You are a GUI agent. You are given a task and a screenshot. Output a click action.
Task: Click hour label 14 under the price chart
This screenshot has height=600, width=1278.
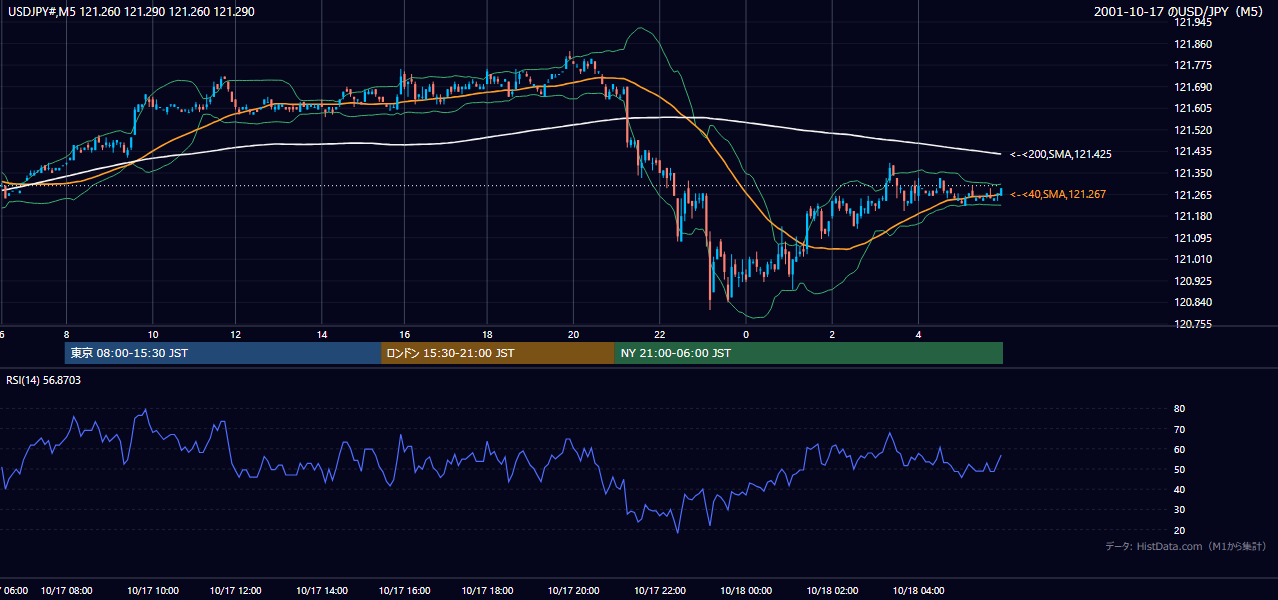tap(322, 334)
